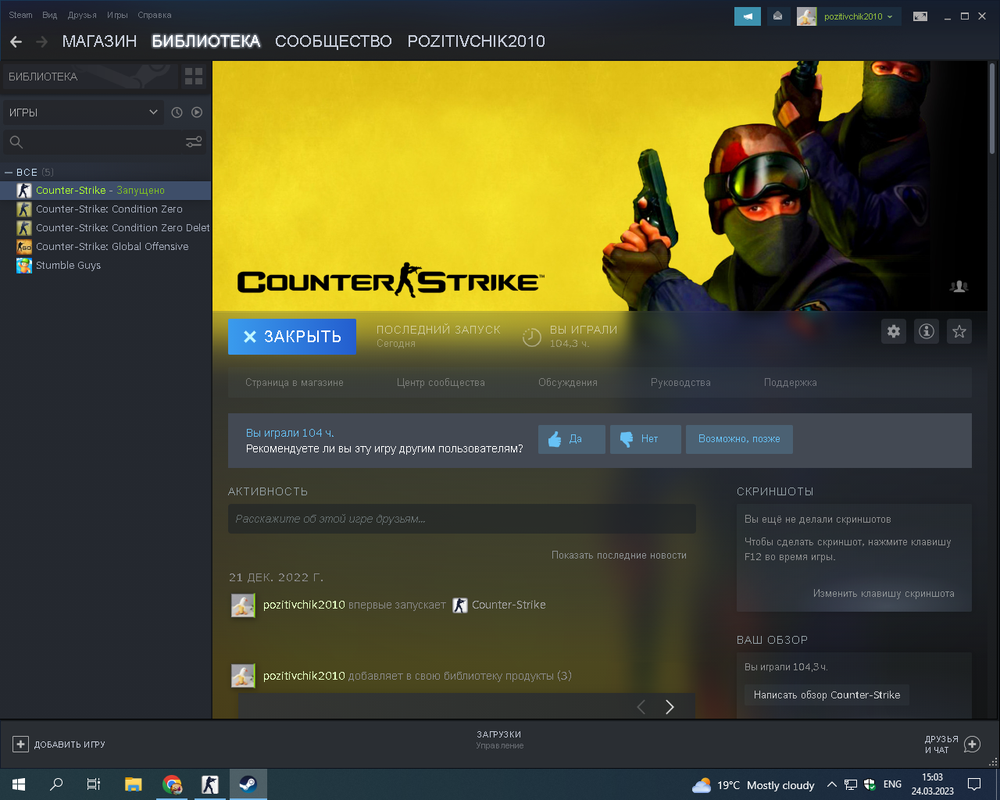1000x800 pixels.
Task: Switch to Big Picture mode icon
Action: pos(920,16)
